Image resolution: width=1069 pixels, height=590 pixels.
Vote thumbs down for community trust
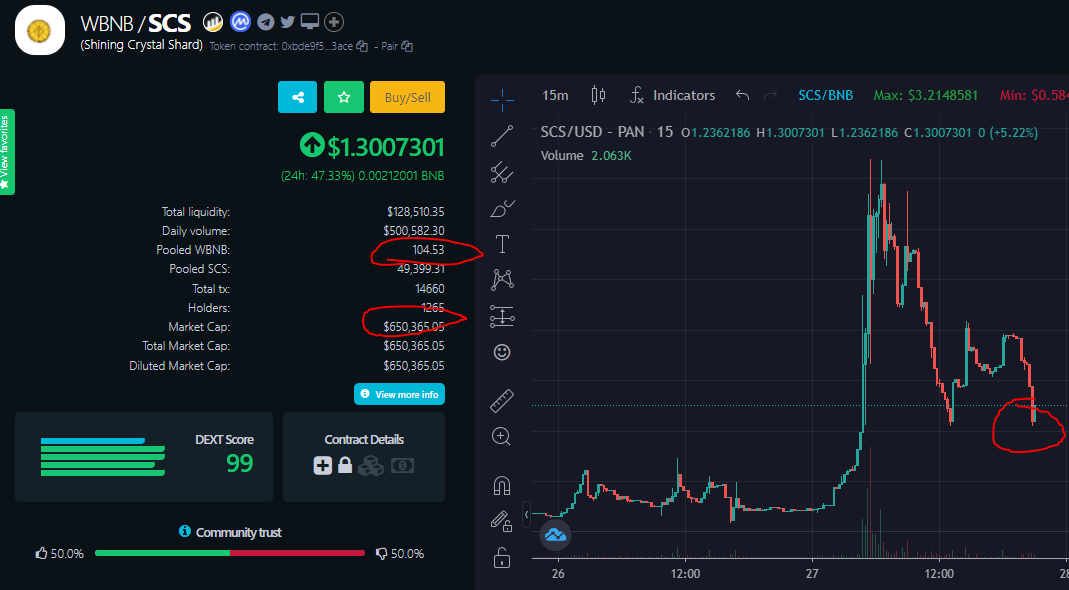[x=382, y=553]
